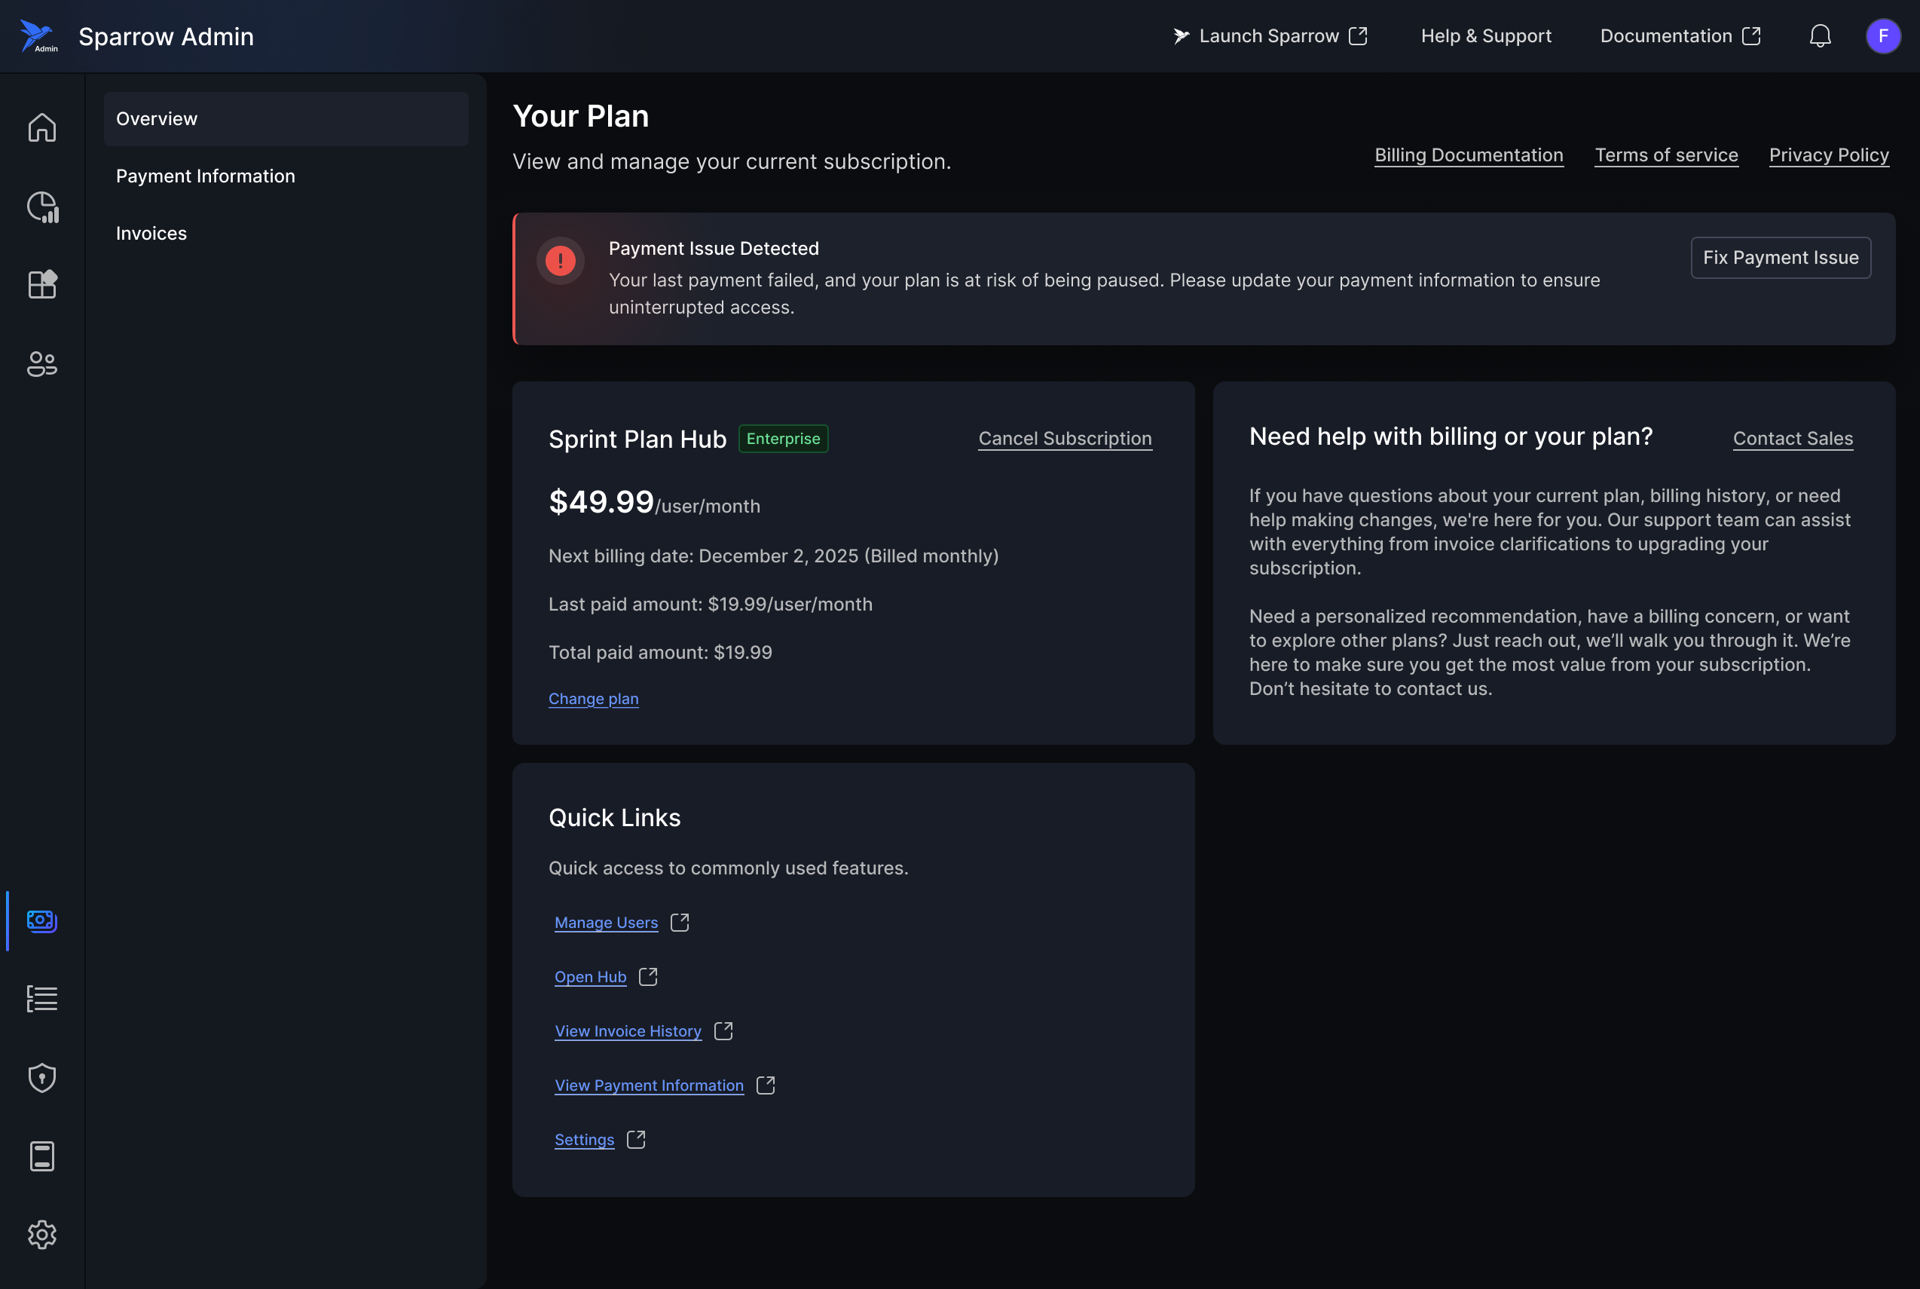Image resolution: width=1920 pixels, height=1289 pixels.
Task: Open the settings gear sidebar icon
Action: coord(42,1234)
